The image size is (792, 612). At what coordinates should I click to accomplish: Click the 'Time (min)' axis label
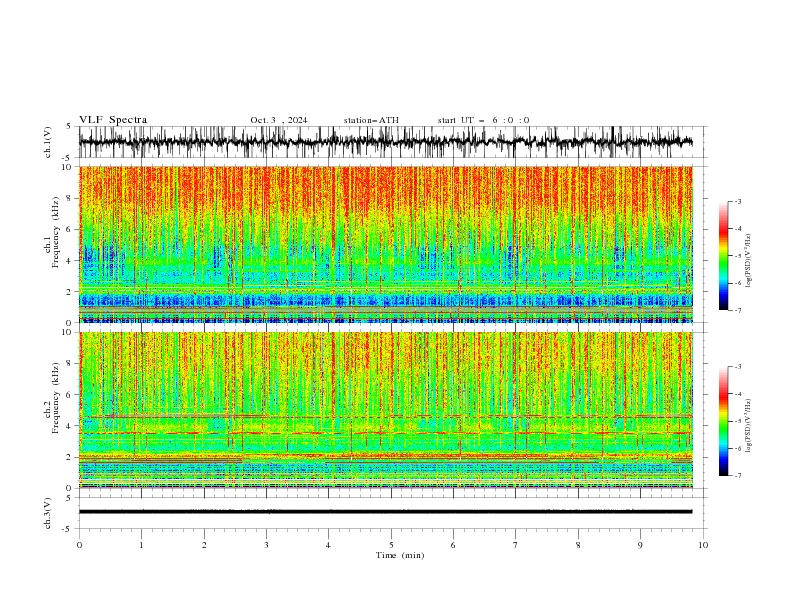(400, 555)
